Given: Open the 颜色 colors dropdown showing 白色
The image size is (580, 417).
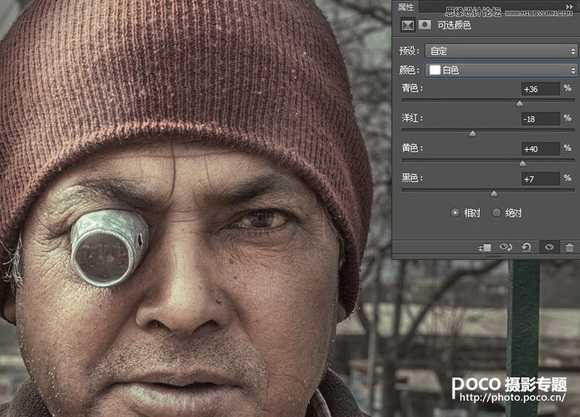Looking at the screenshot, I should (x=502, y=70).
